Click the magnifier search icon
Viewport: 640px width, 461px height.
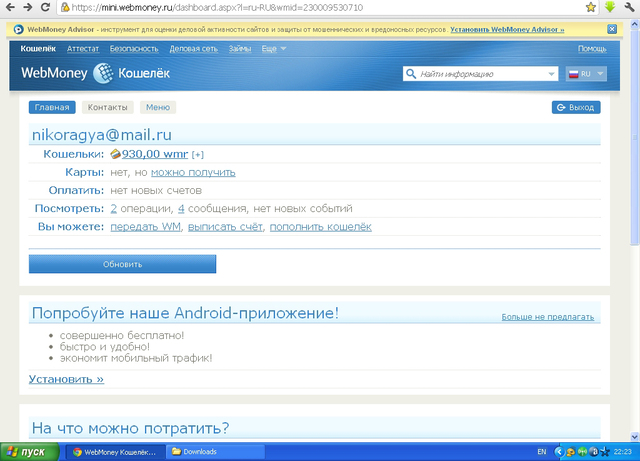[x=411, y=74]
